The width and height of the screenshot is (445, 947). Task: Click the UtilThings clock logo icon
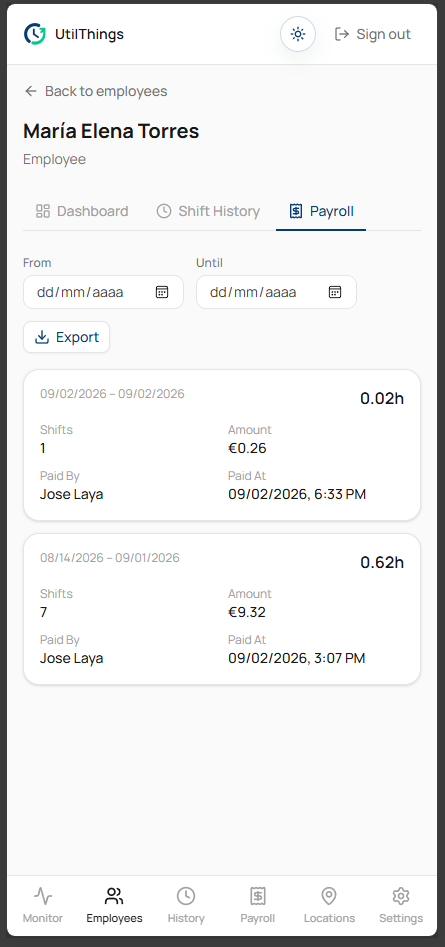35,34
